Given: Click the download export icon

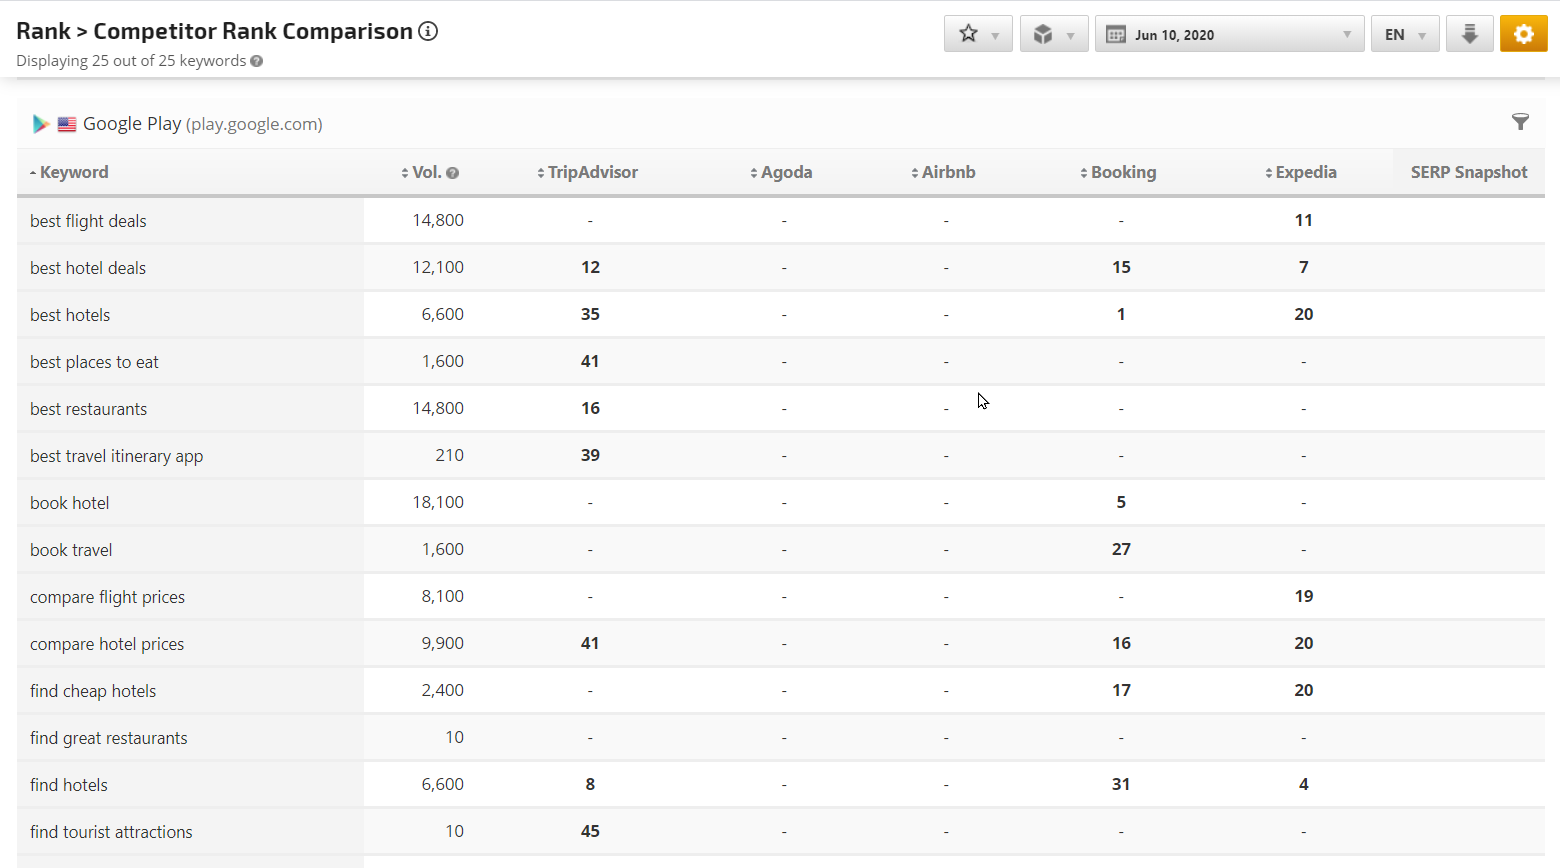Looking at the screenshot, I should (x=1469, y=34).
